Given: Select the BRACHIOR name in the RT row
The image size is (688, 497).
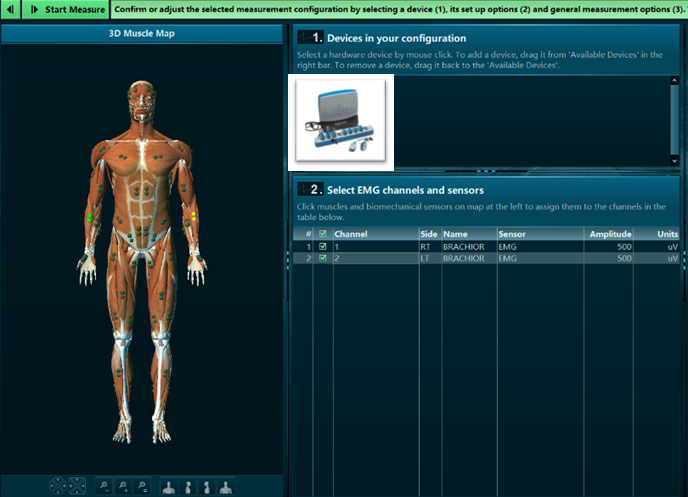Looking at the screenshot, I should click(x=464, y=247).
